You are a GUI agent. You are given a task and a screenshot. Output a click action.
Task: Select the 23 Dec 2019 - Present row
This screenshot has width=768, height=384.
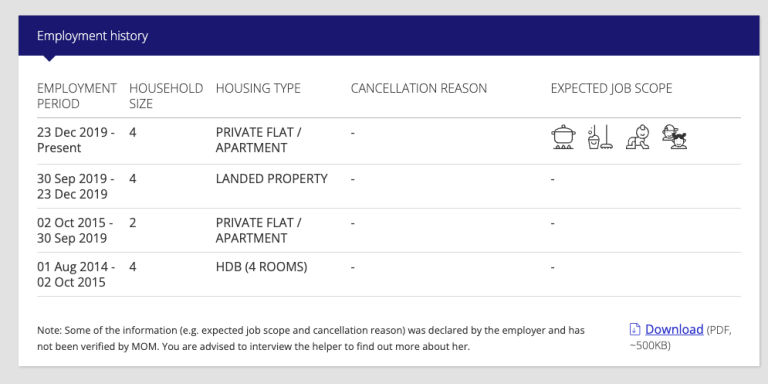click(x=389, y=141)
